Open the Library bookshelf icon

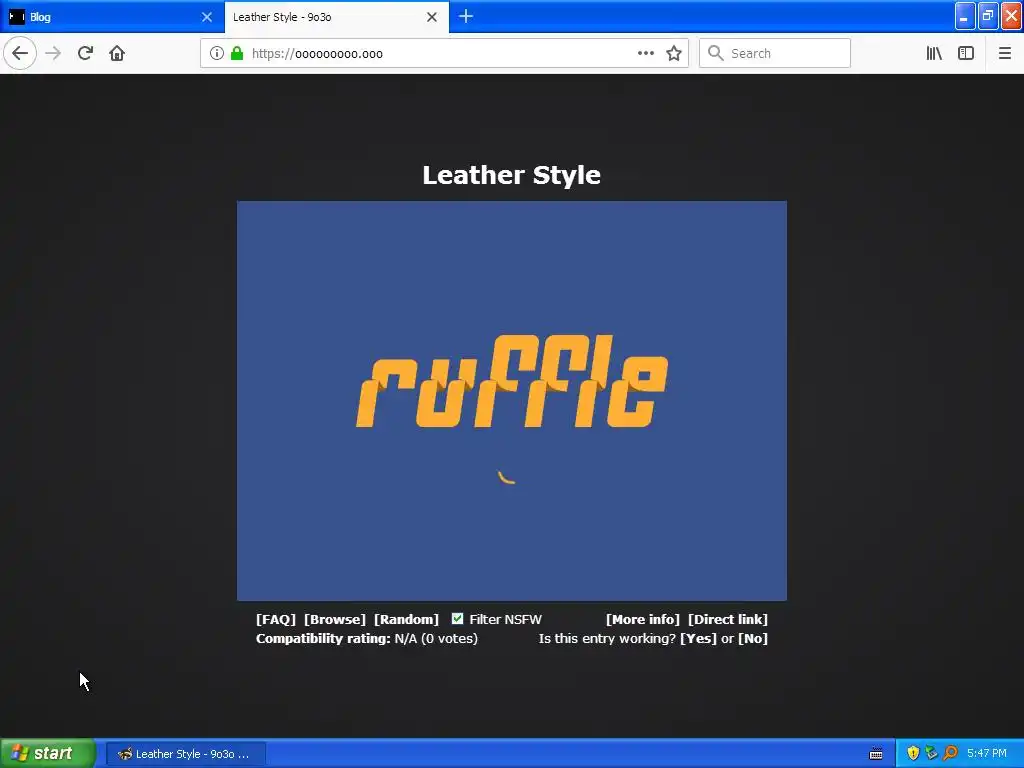tap(934, 53)
